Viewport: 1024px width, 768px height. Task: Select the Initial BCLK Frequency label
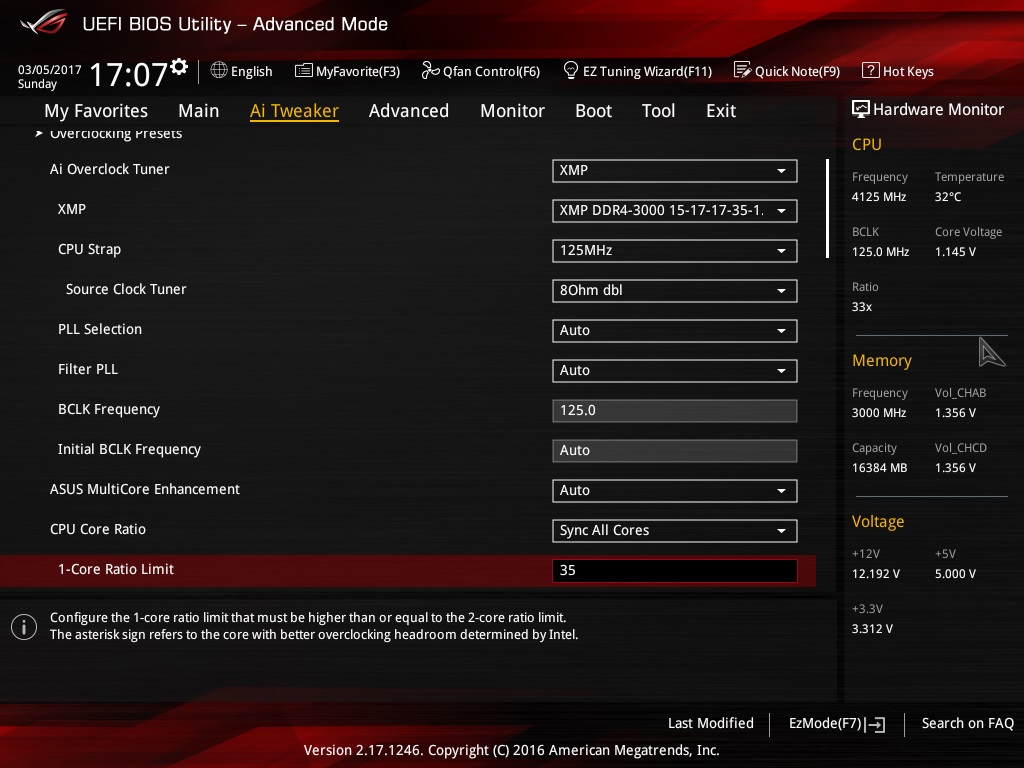click(x=129, y=449)
